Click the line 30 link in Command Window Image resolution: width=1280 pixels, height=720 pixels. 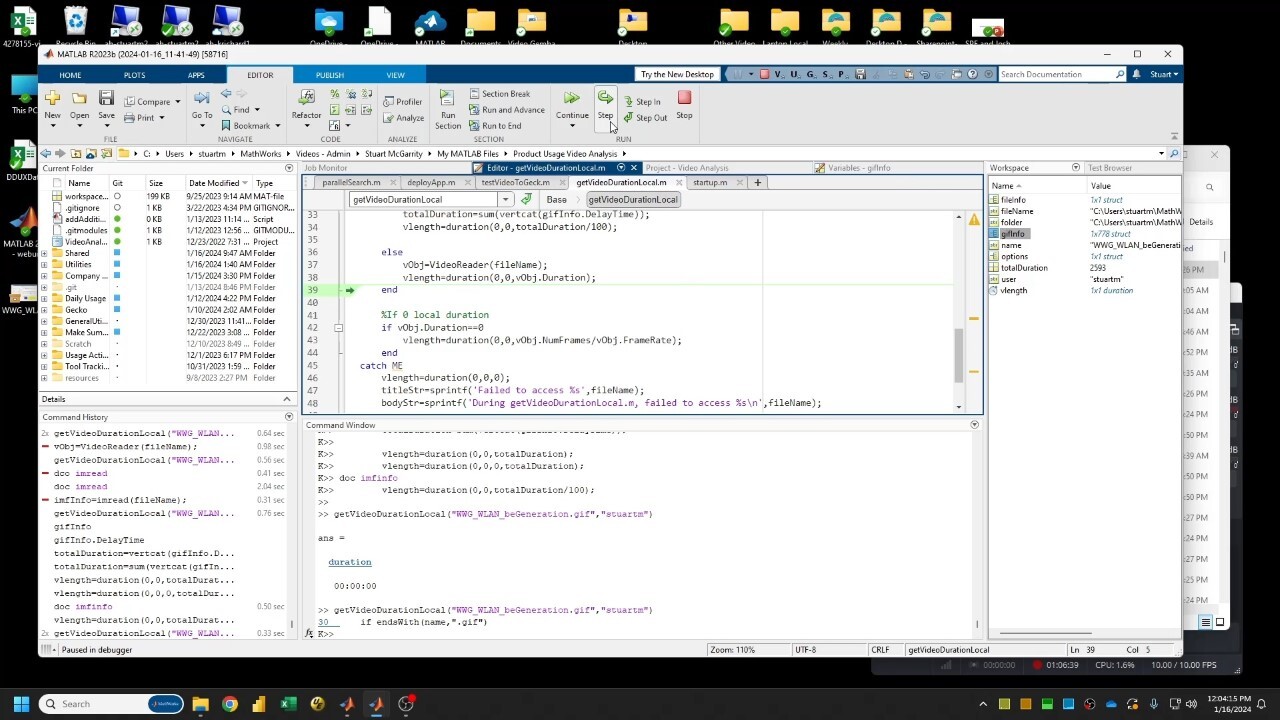(323, 622)
